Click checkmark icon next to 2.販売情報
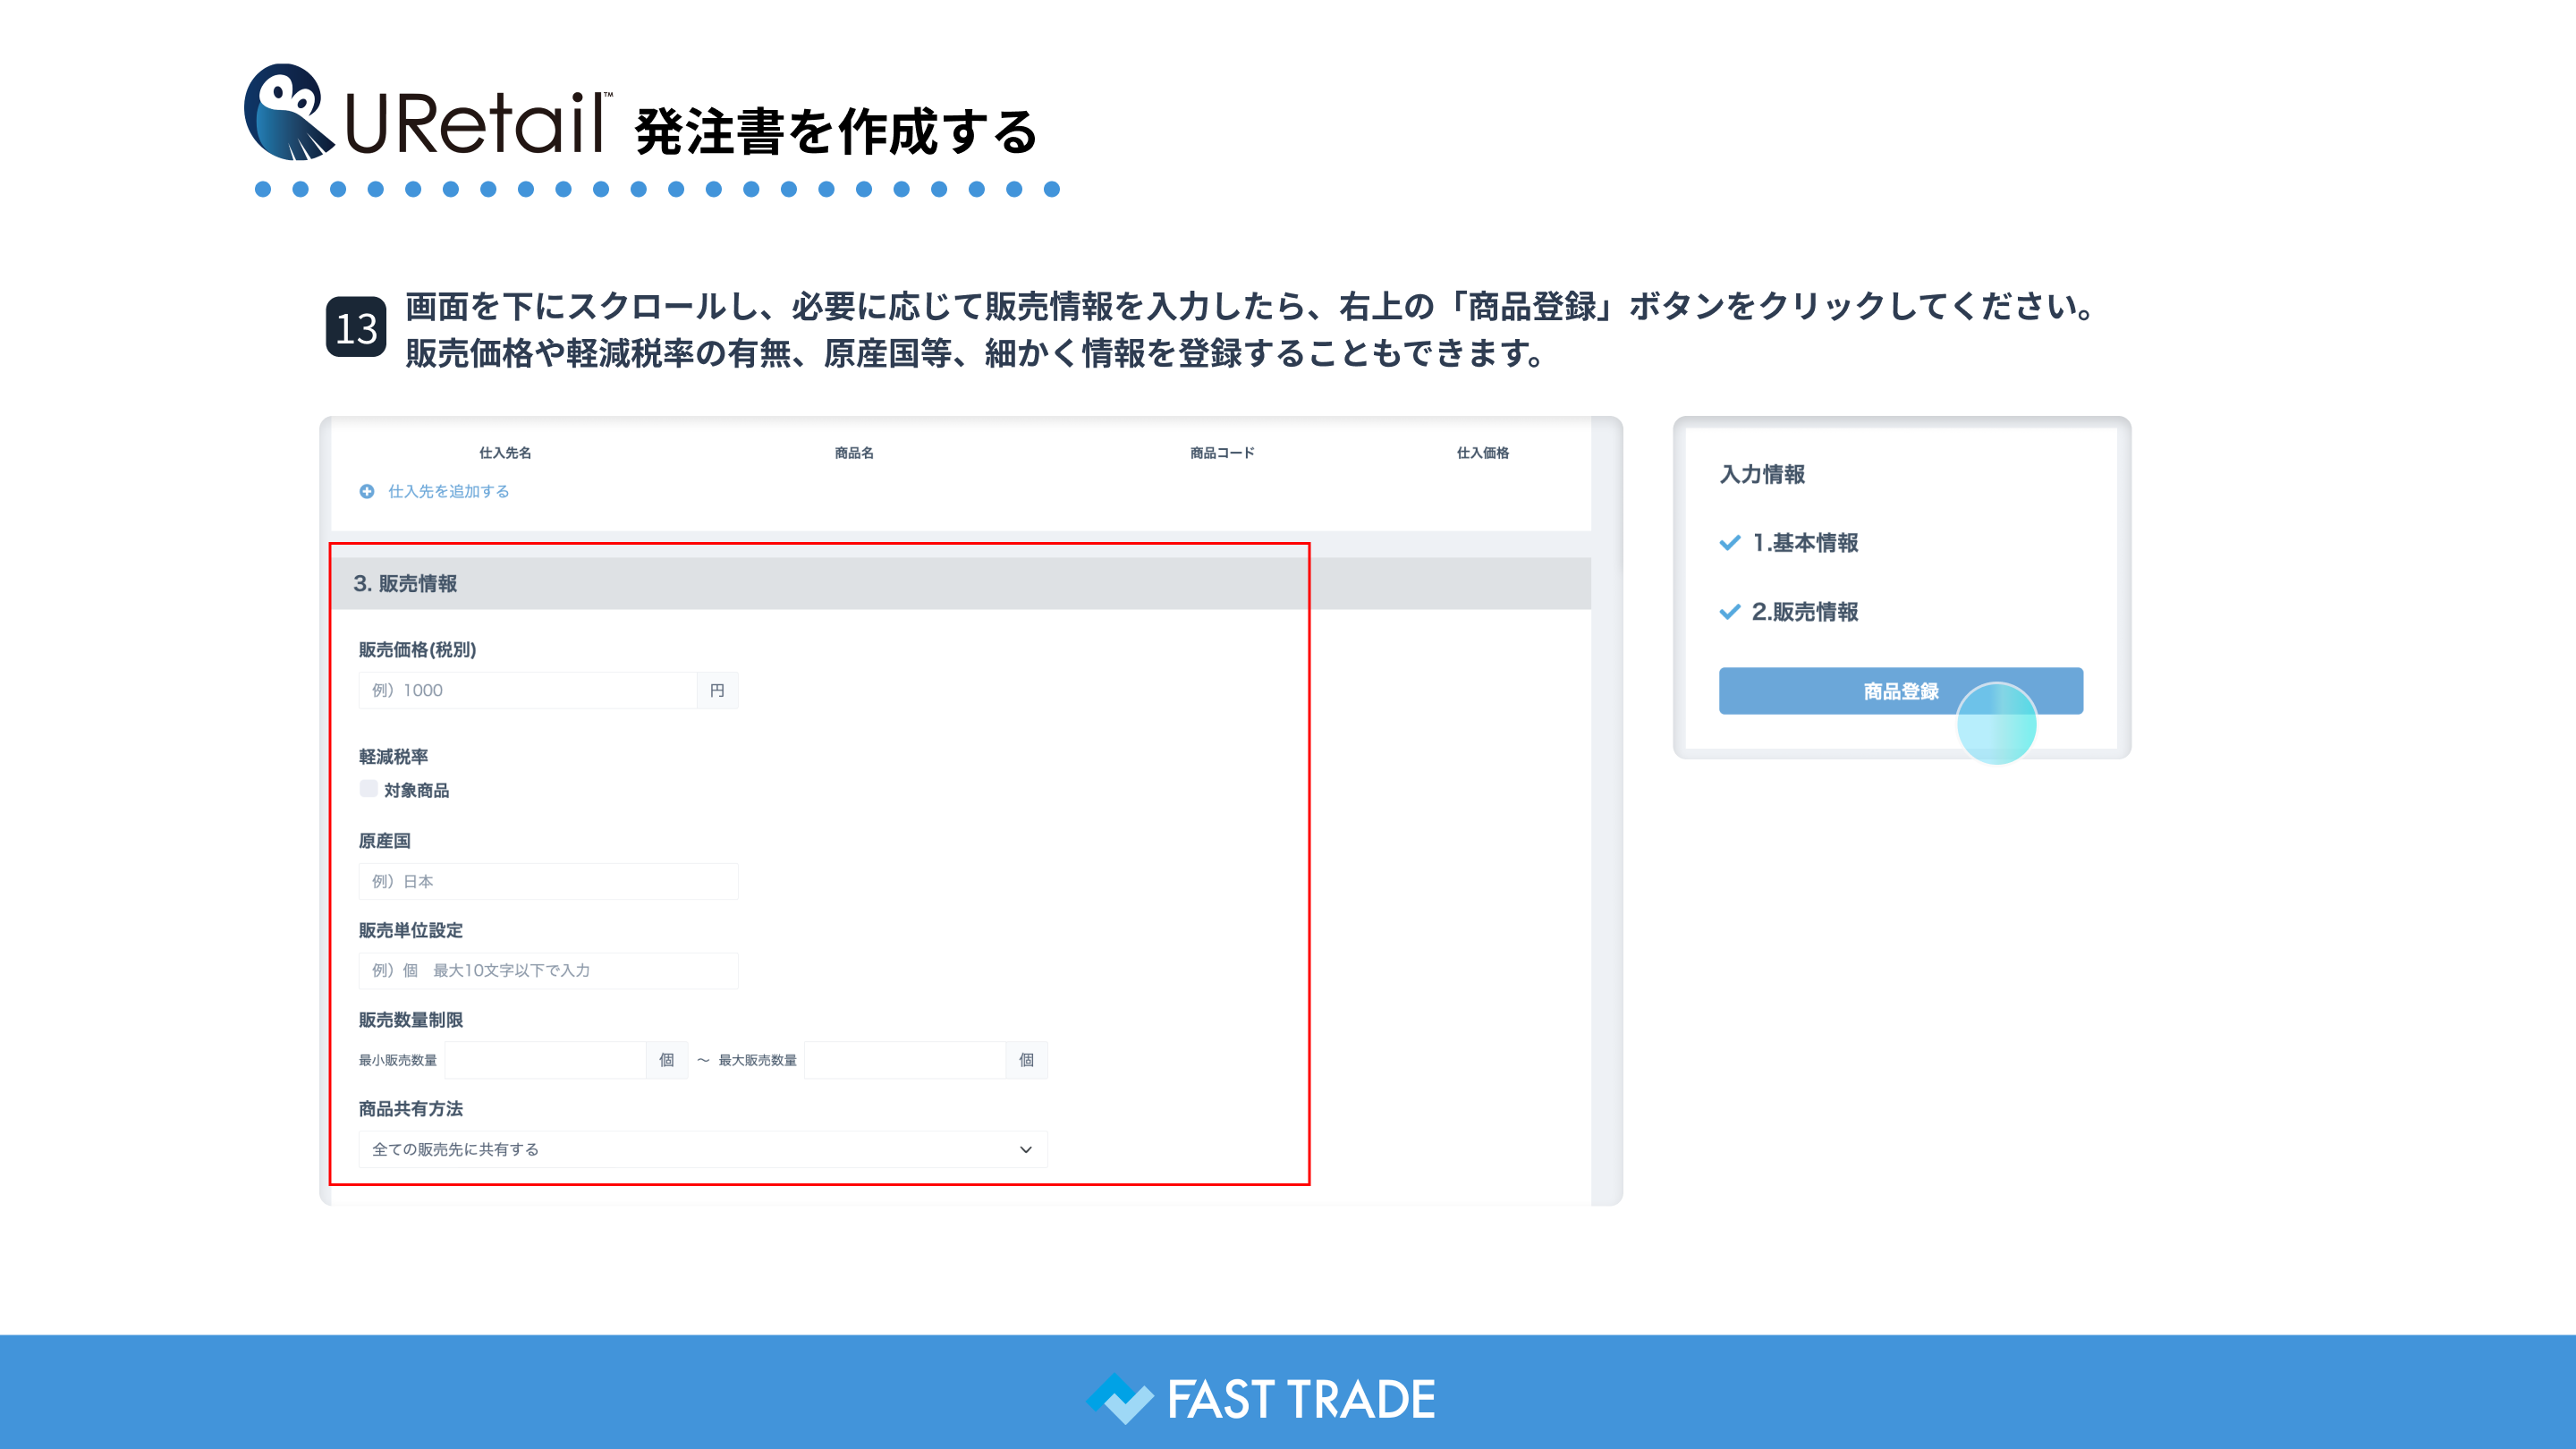Screen dimensions: 2576x1449 1730,612
